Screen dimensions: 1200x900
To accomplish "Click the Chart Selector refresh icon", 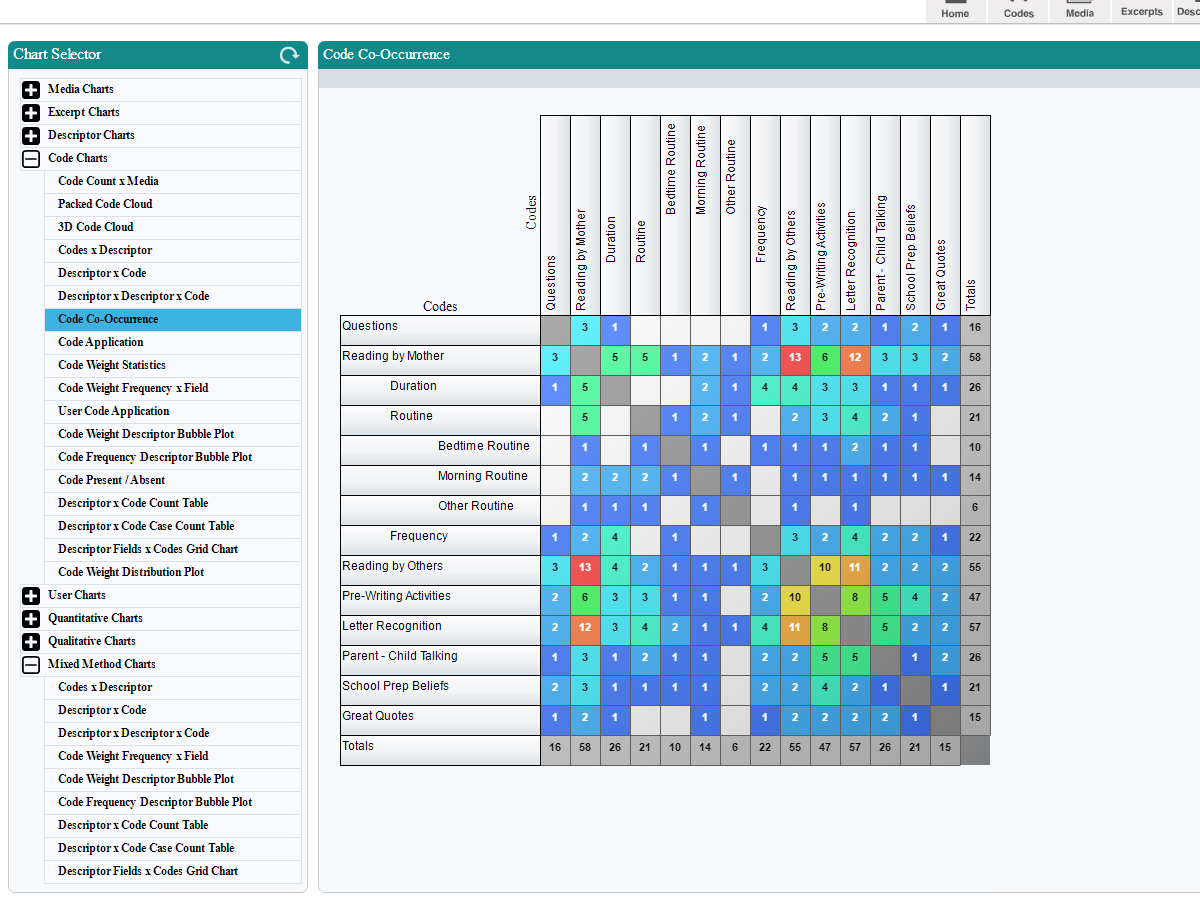I will [x=289, y=56].
